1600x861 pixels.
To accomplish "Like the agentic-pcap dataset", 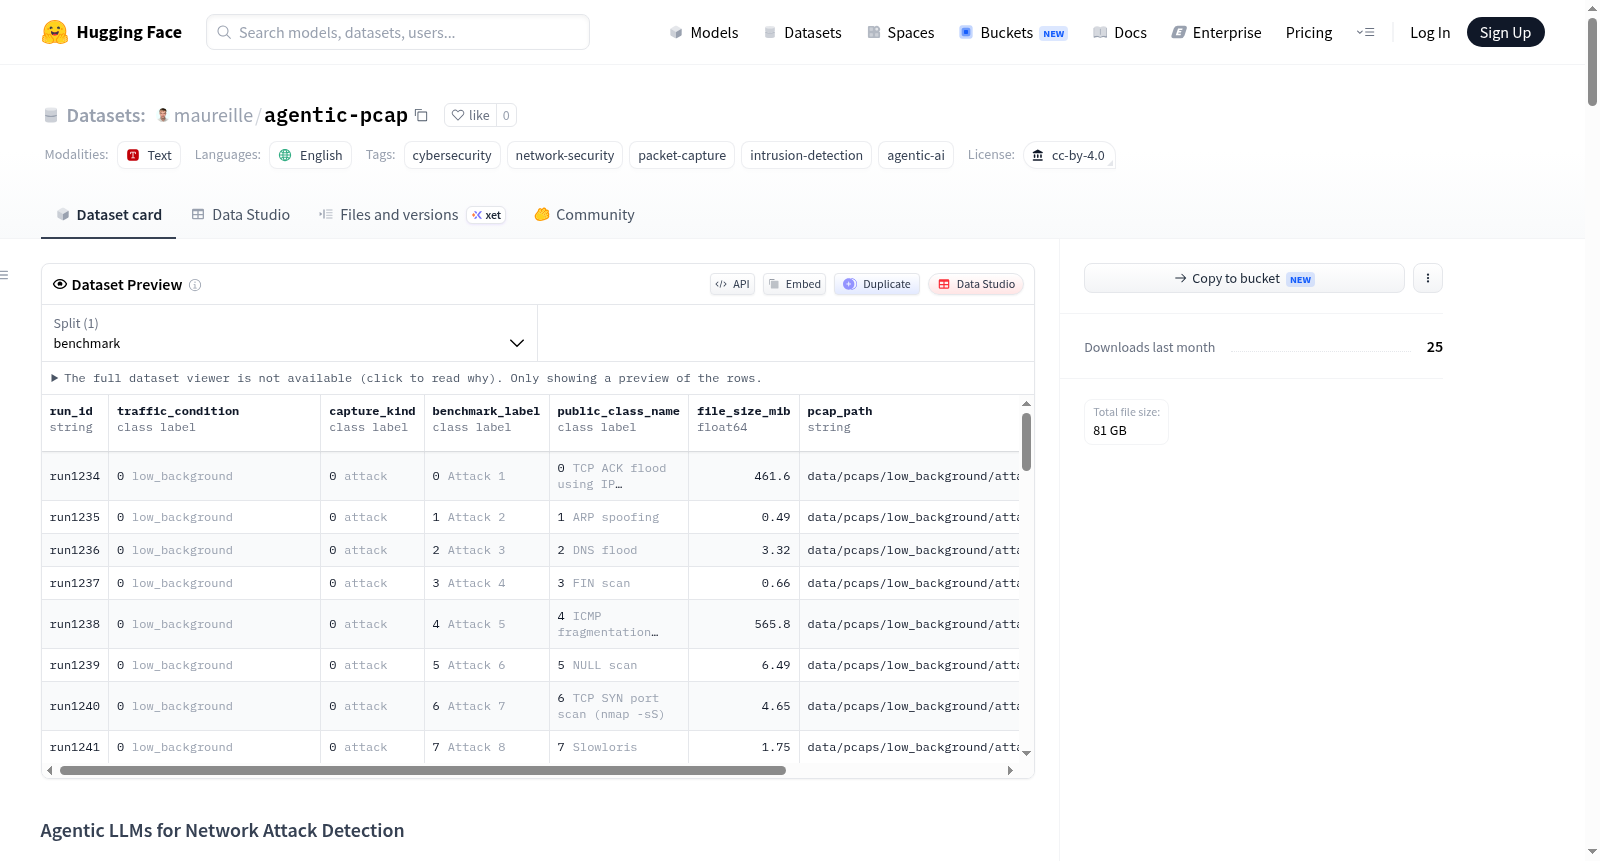I will point(470,115).
